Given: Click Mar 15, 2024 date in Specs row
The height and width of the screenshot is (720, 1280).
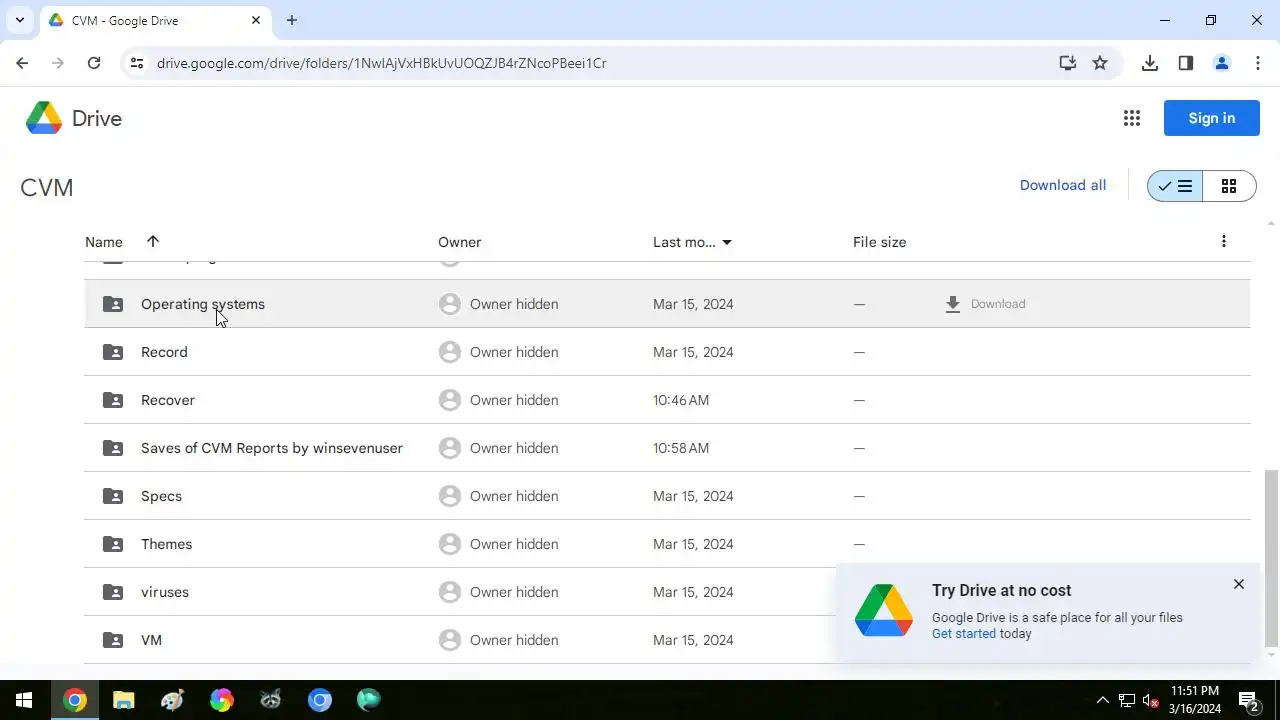Looking at the screenshot, I should coord(693,496).
